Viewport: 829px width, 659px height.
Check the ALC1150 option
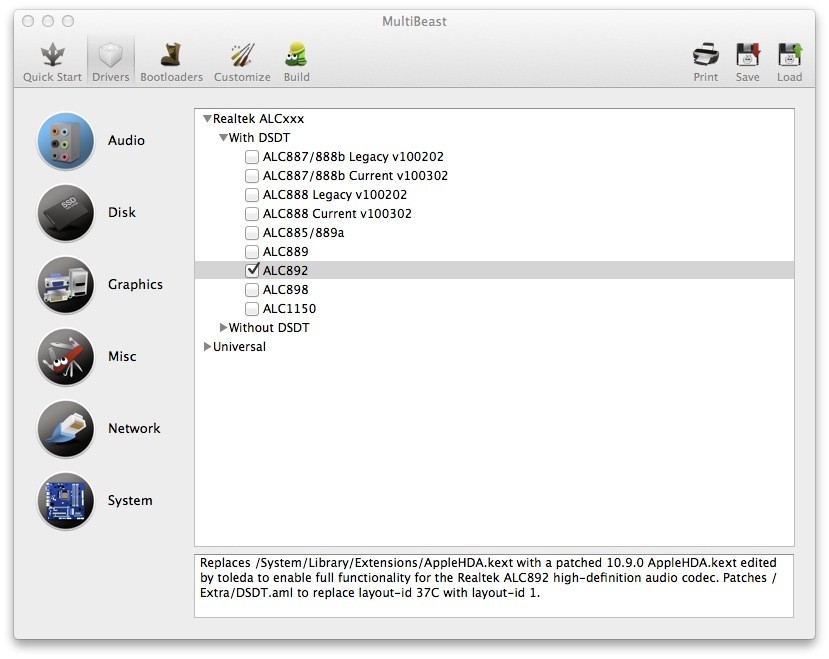click(x=252, y=309)
